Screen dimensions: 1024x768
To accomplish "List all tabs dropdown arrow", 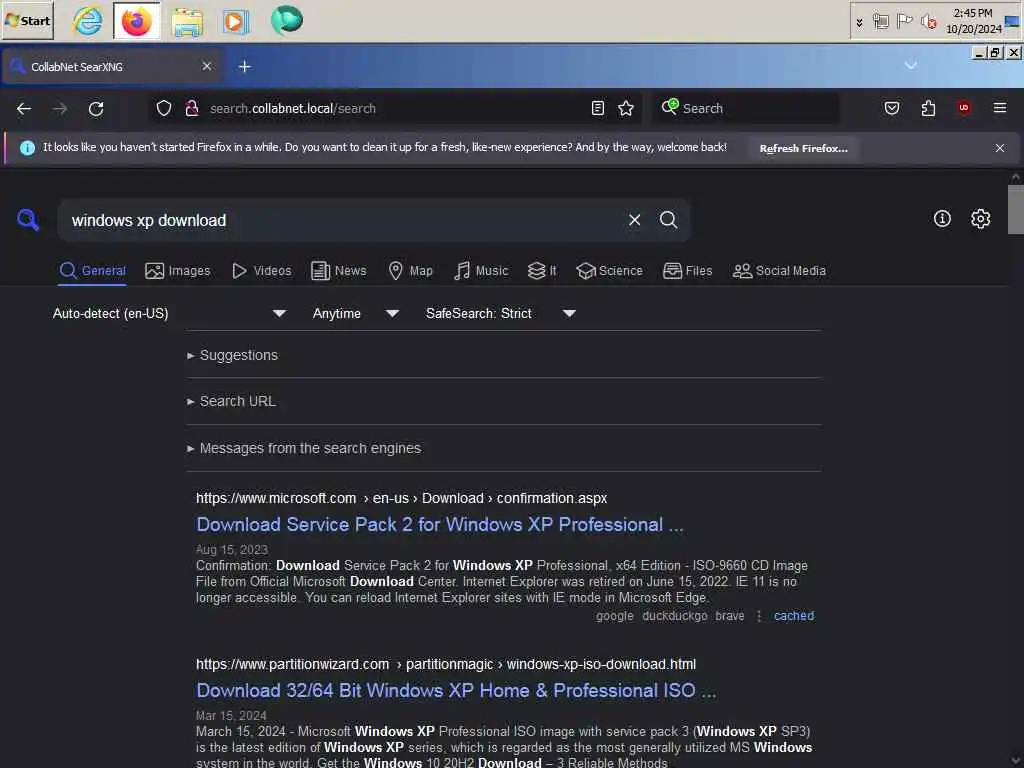I will click(910, 65).
